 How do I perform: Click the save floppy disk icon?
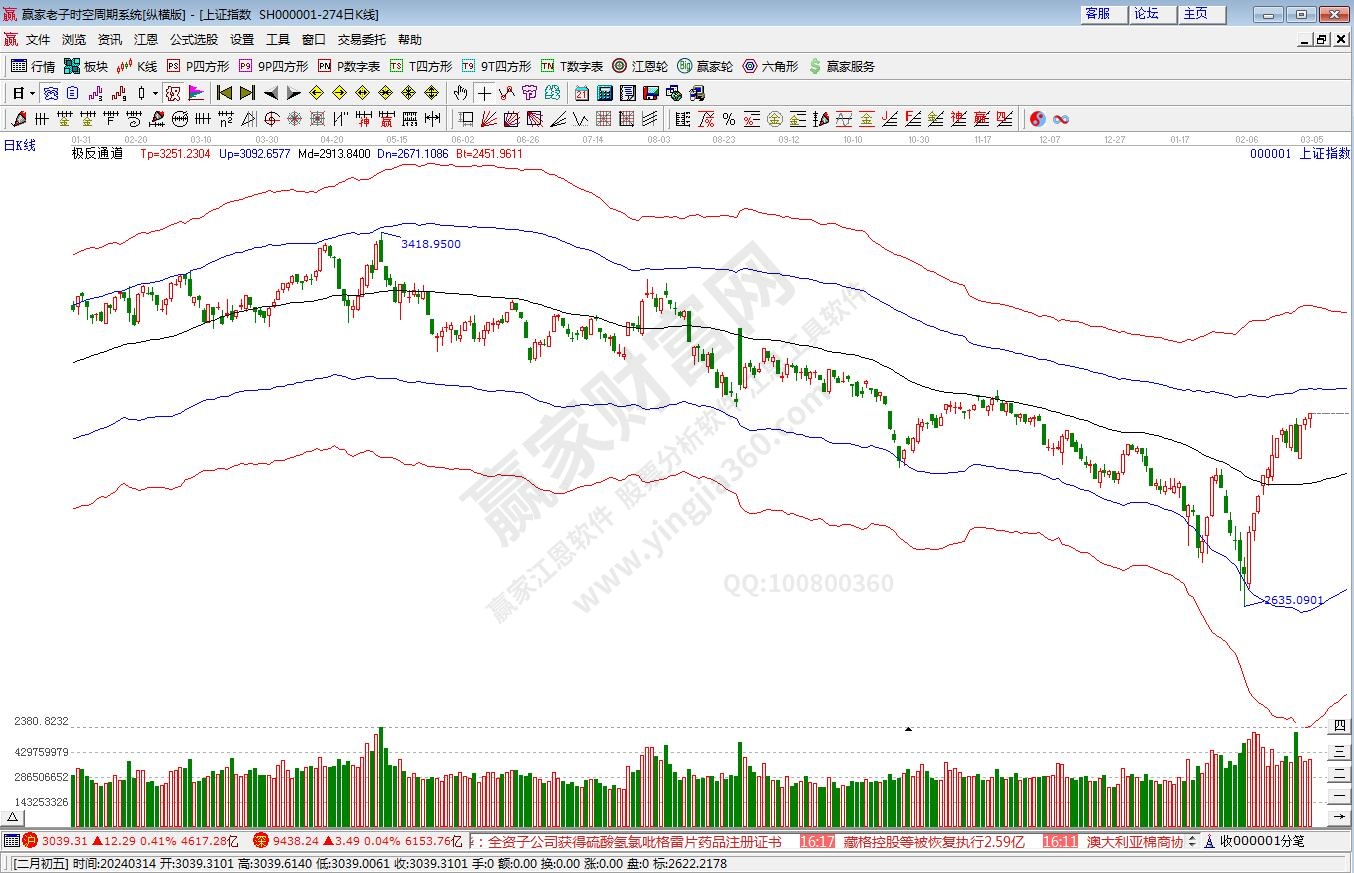(x=651, y=93)
